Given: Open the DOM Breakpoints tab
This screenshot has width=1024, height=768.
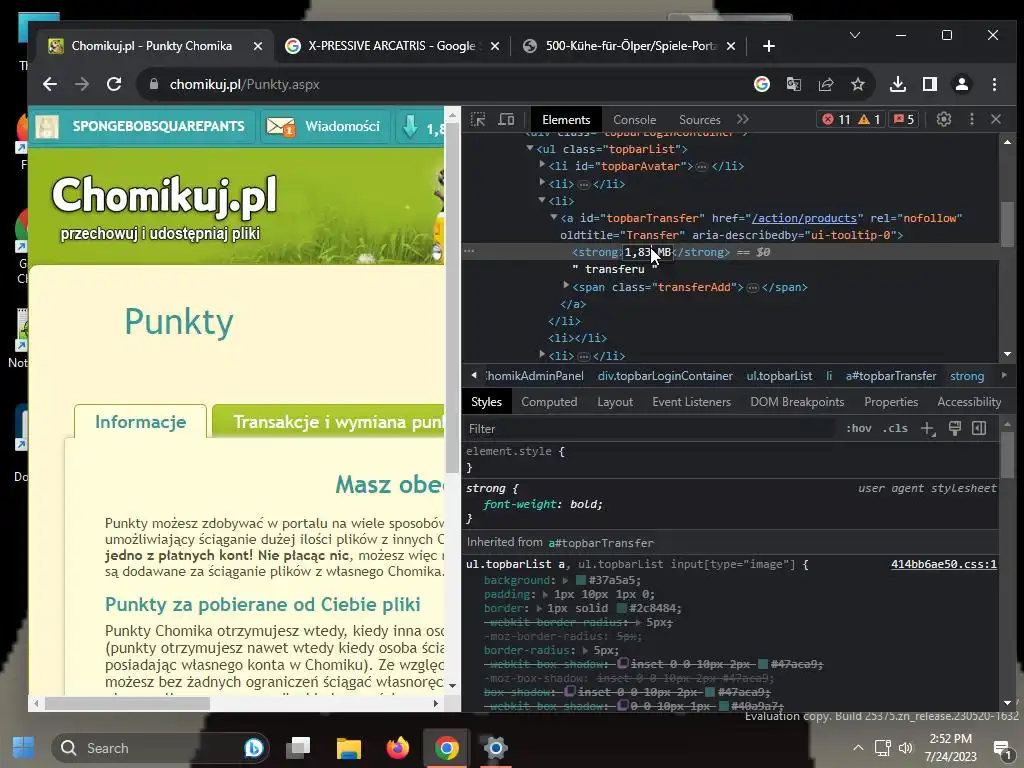Looking at the screenshot, I should click(x=797, y=402).
